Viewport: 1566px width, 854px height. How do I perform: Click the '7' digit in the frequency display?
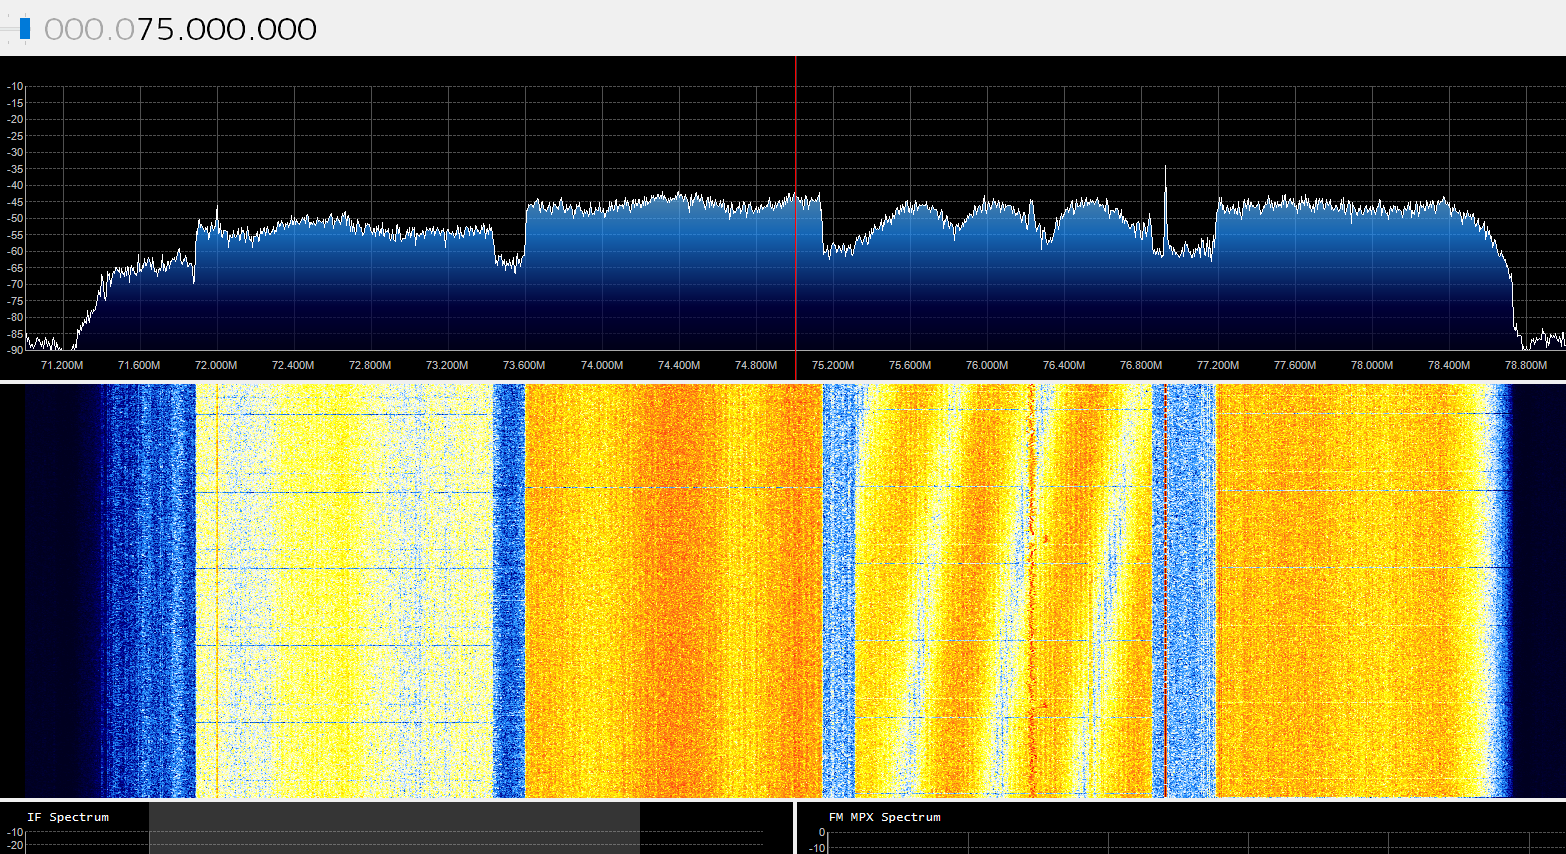point(148,30)
